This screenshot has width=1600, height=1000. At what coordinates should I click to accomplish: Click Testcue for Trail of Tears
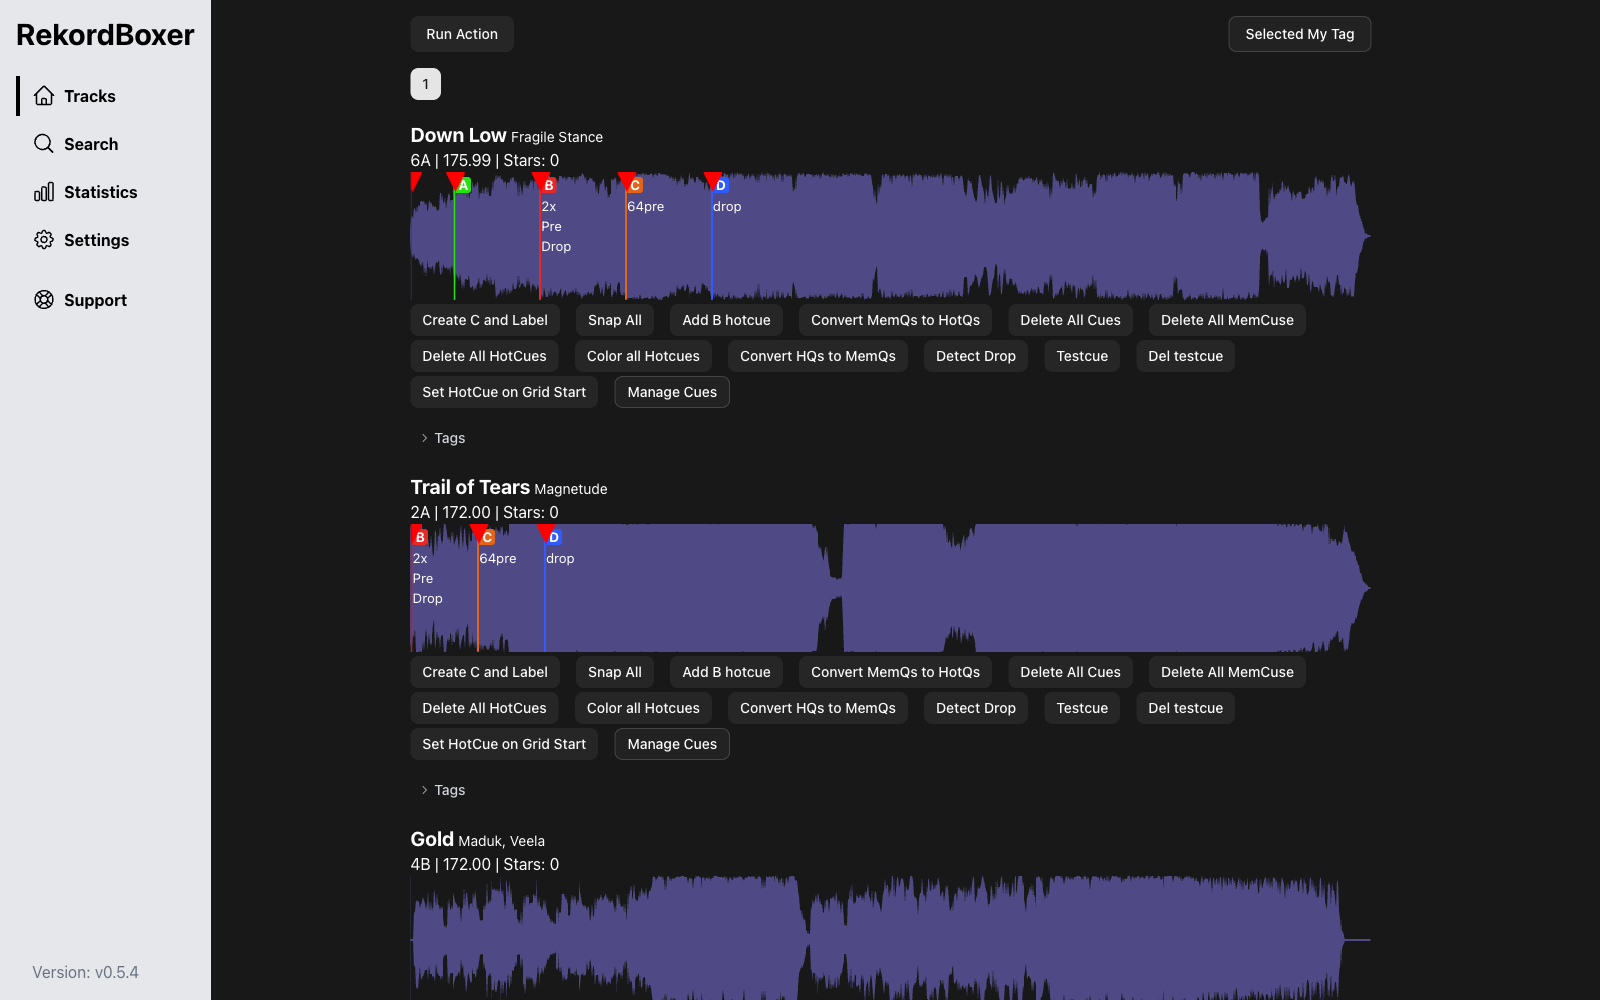(1082, 708)
